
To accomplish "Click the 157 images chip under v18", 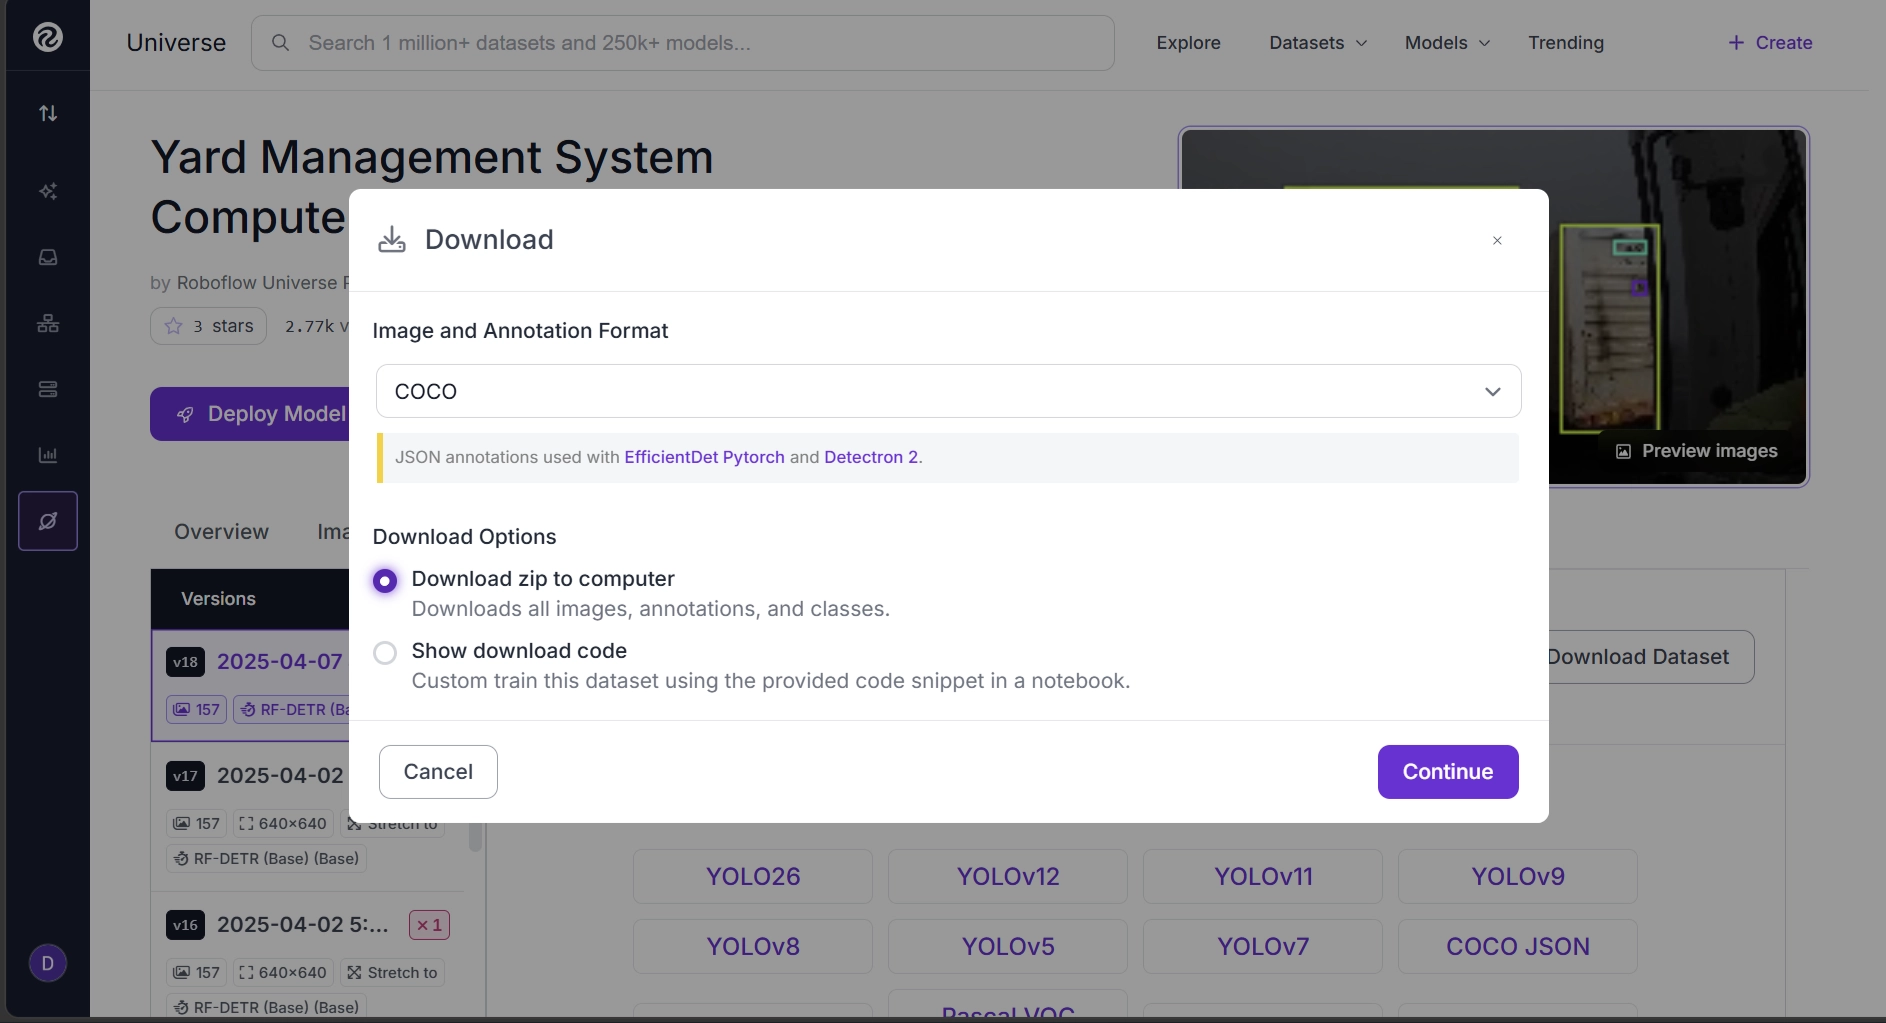I will (x=197, y=710).
